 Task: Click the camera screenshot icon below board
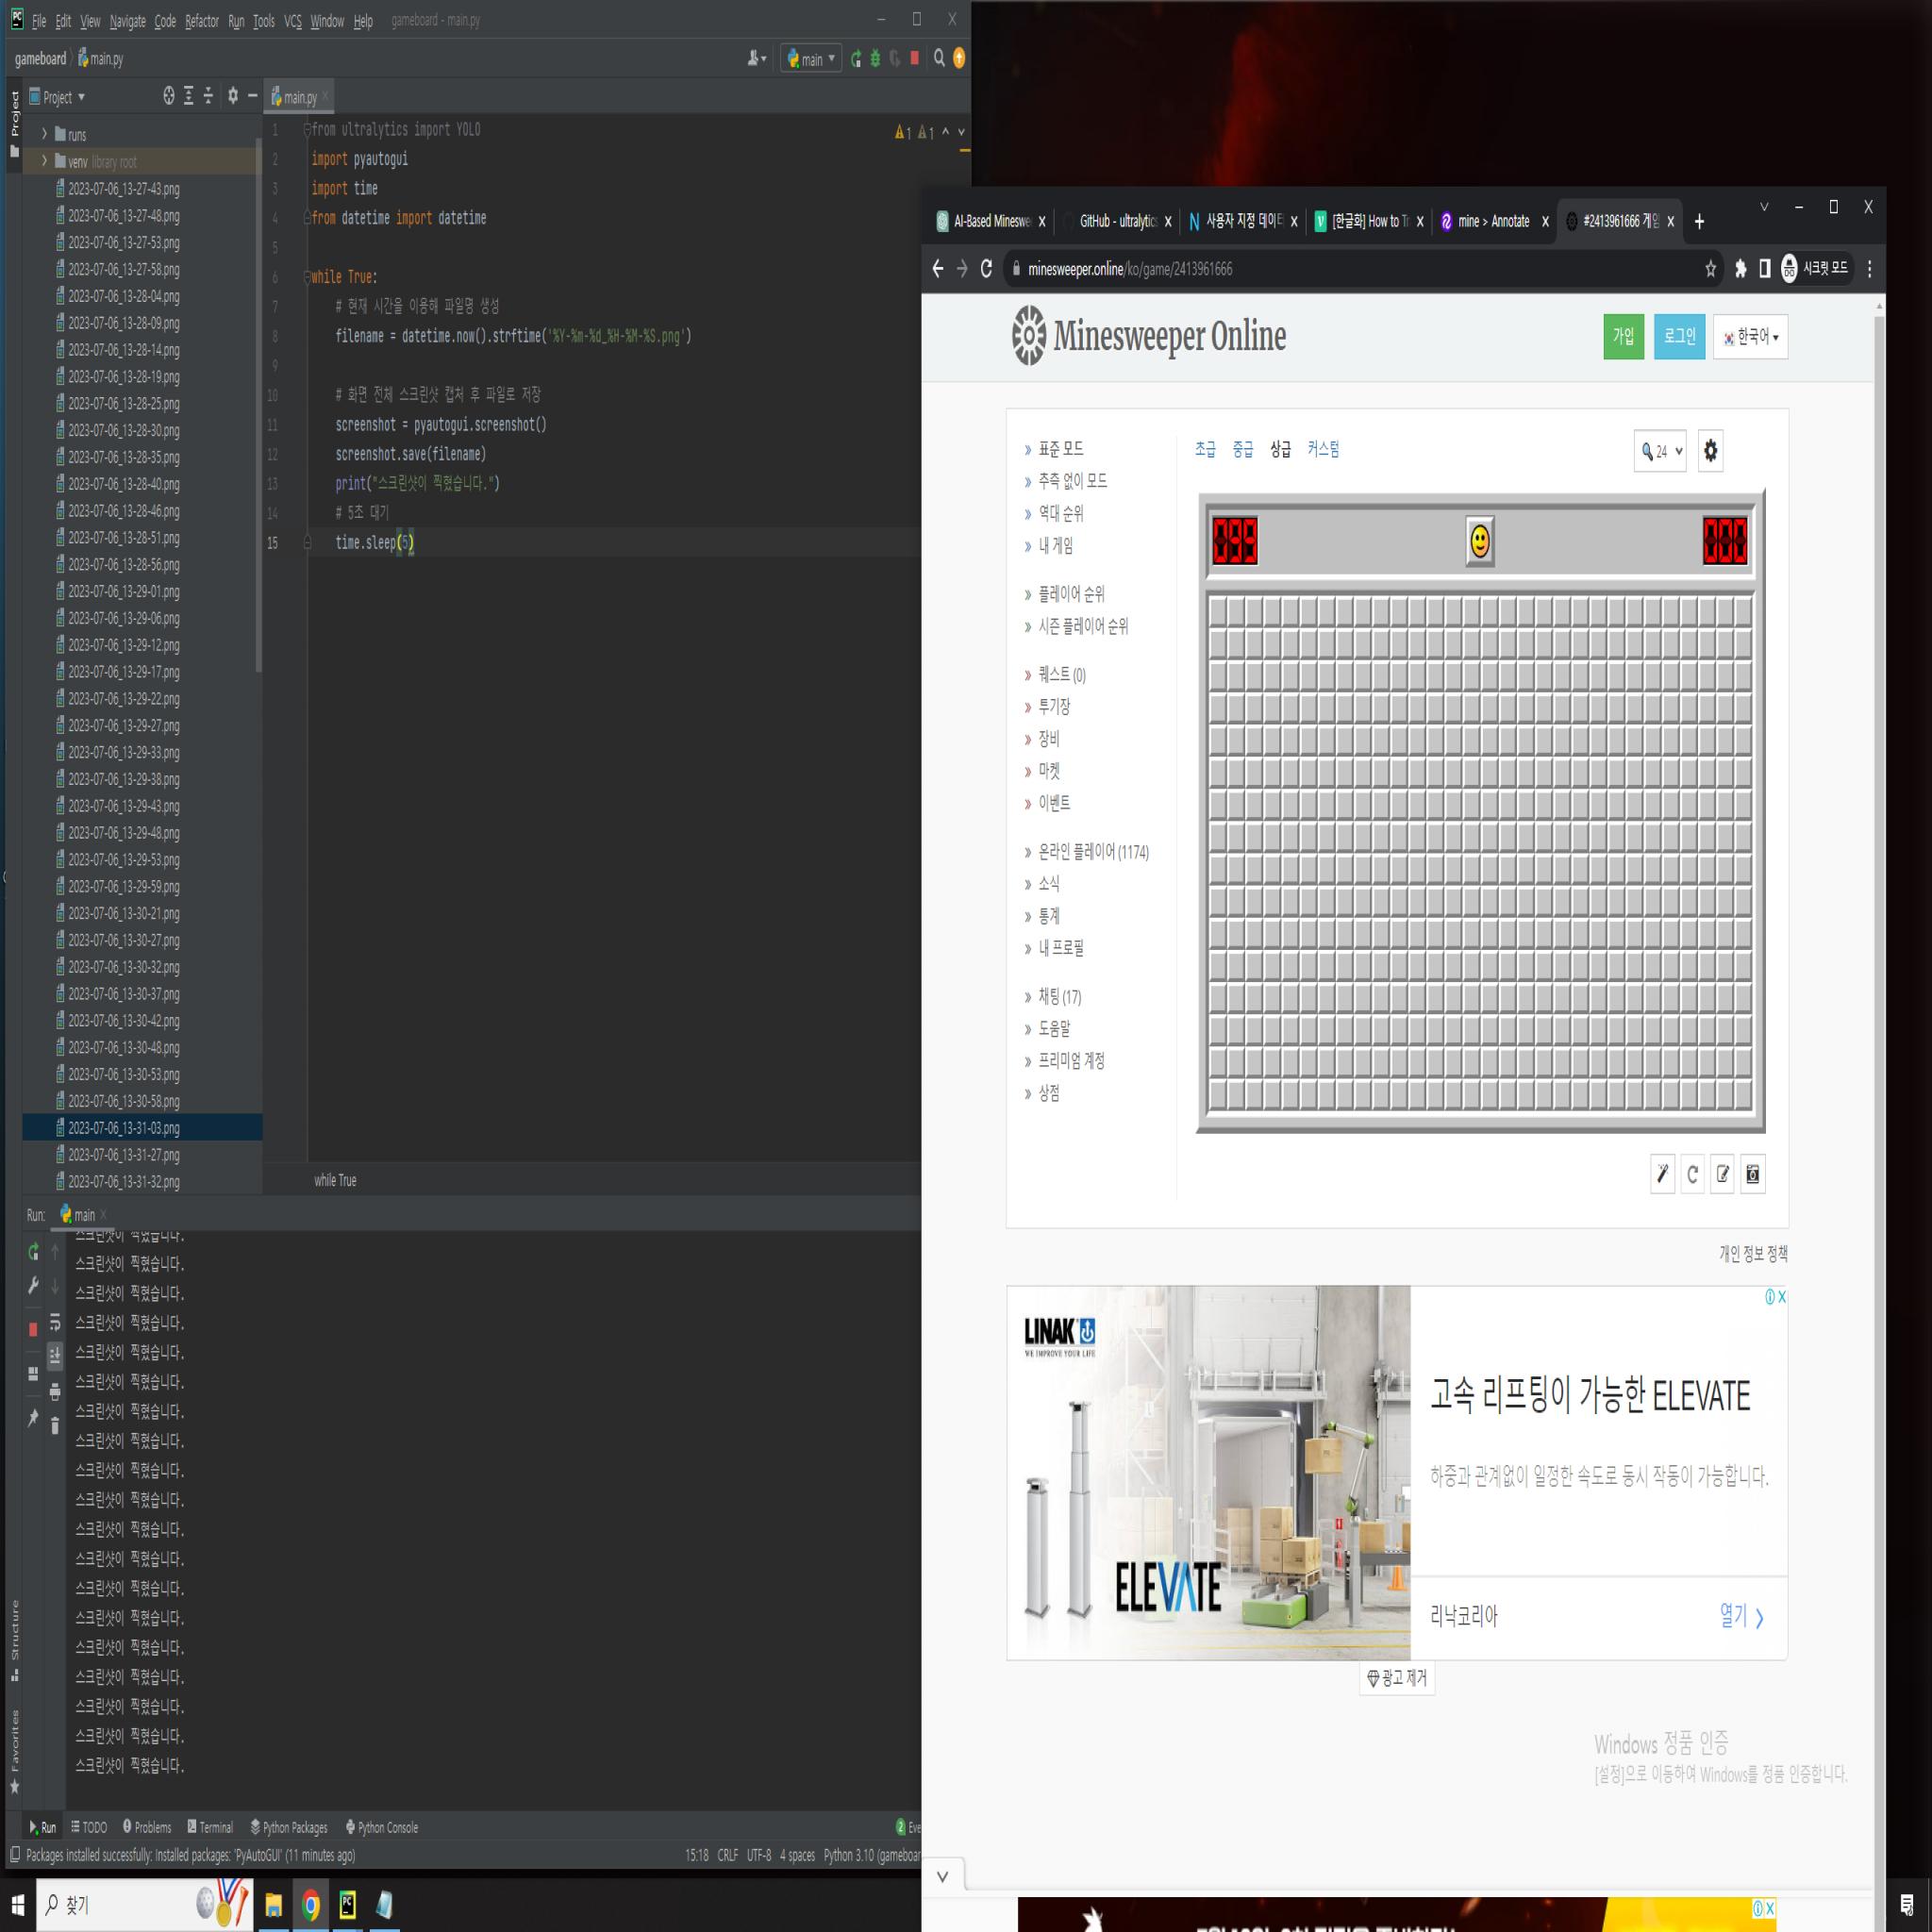pyautogui.click(x=1752, y=1174)
